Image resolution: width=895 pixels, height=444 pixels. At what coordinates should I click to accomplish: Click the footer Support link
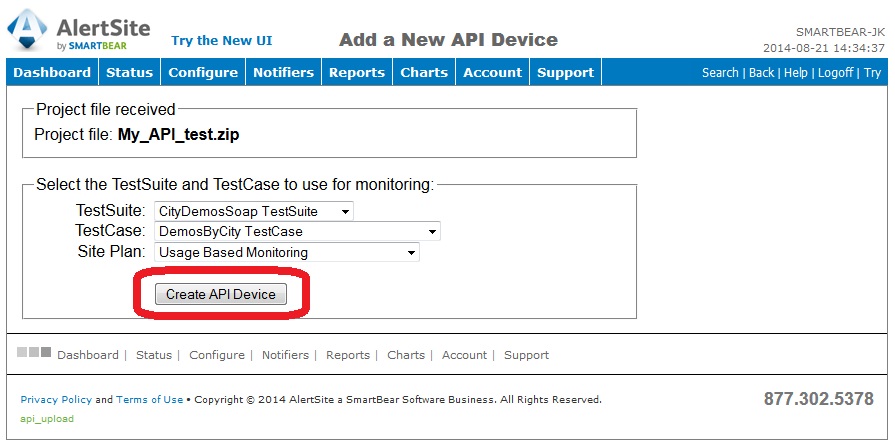click(526, 355)
